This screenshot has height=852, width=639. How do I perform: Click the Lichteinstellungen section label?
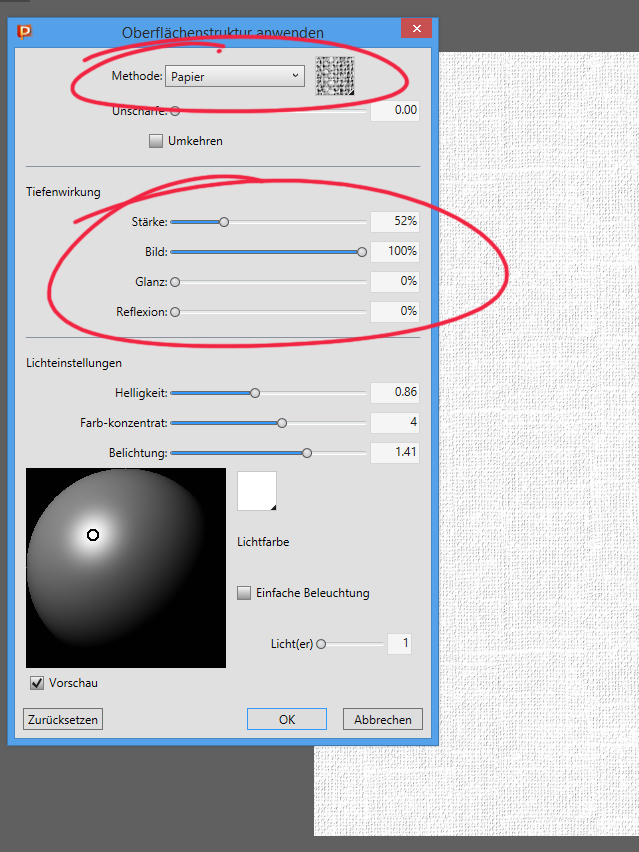(74, 363)
